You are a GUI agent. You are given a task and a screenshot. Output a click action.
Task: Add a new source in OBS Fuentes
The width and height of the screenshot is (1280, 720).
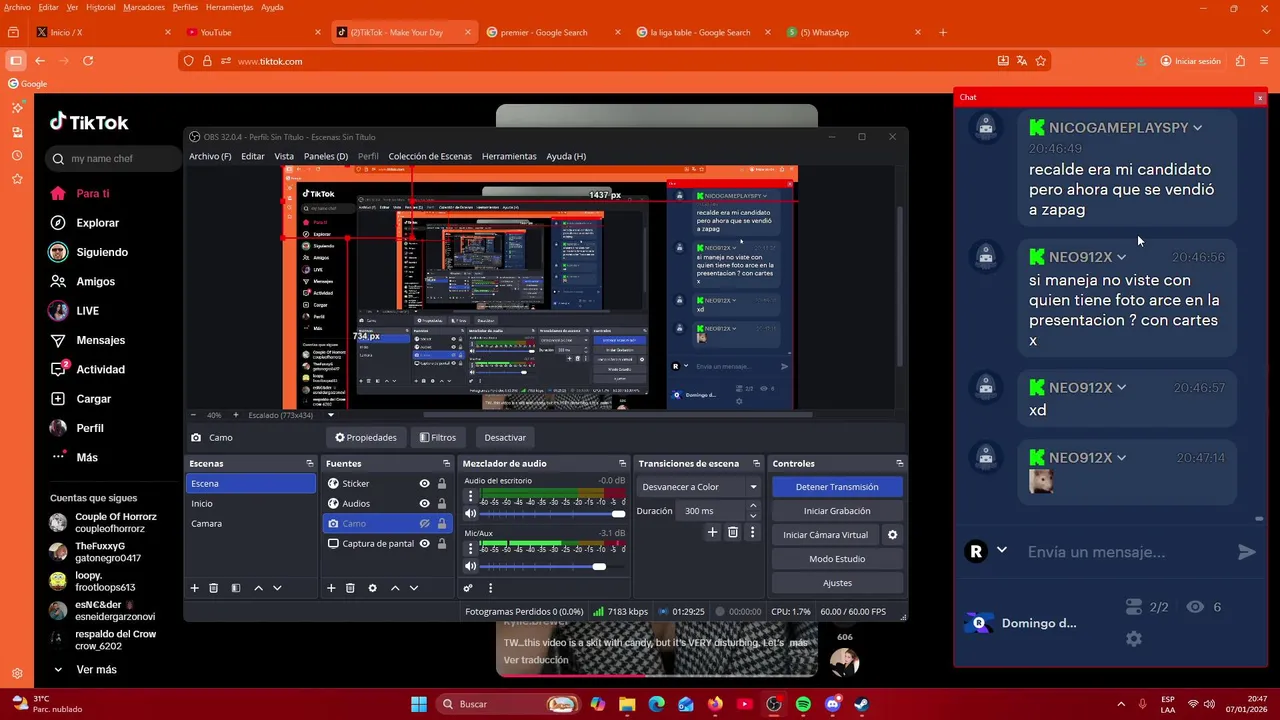tap(331, 588)
